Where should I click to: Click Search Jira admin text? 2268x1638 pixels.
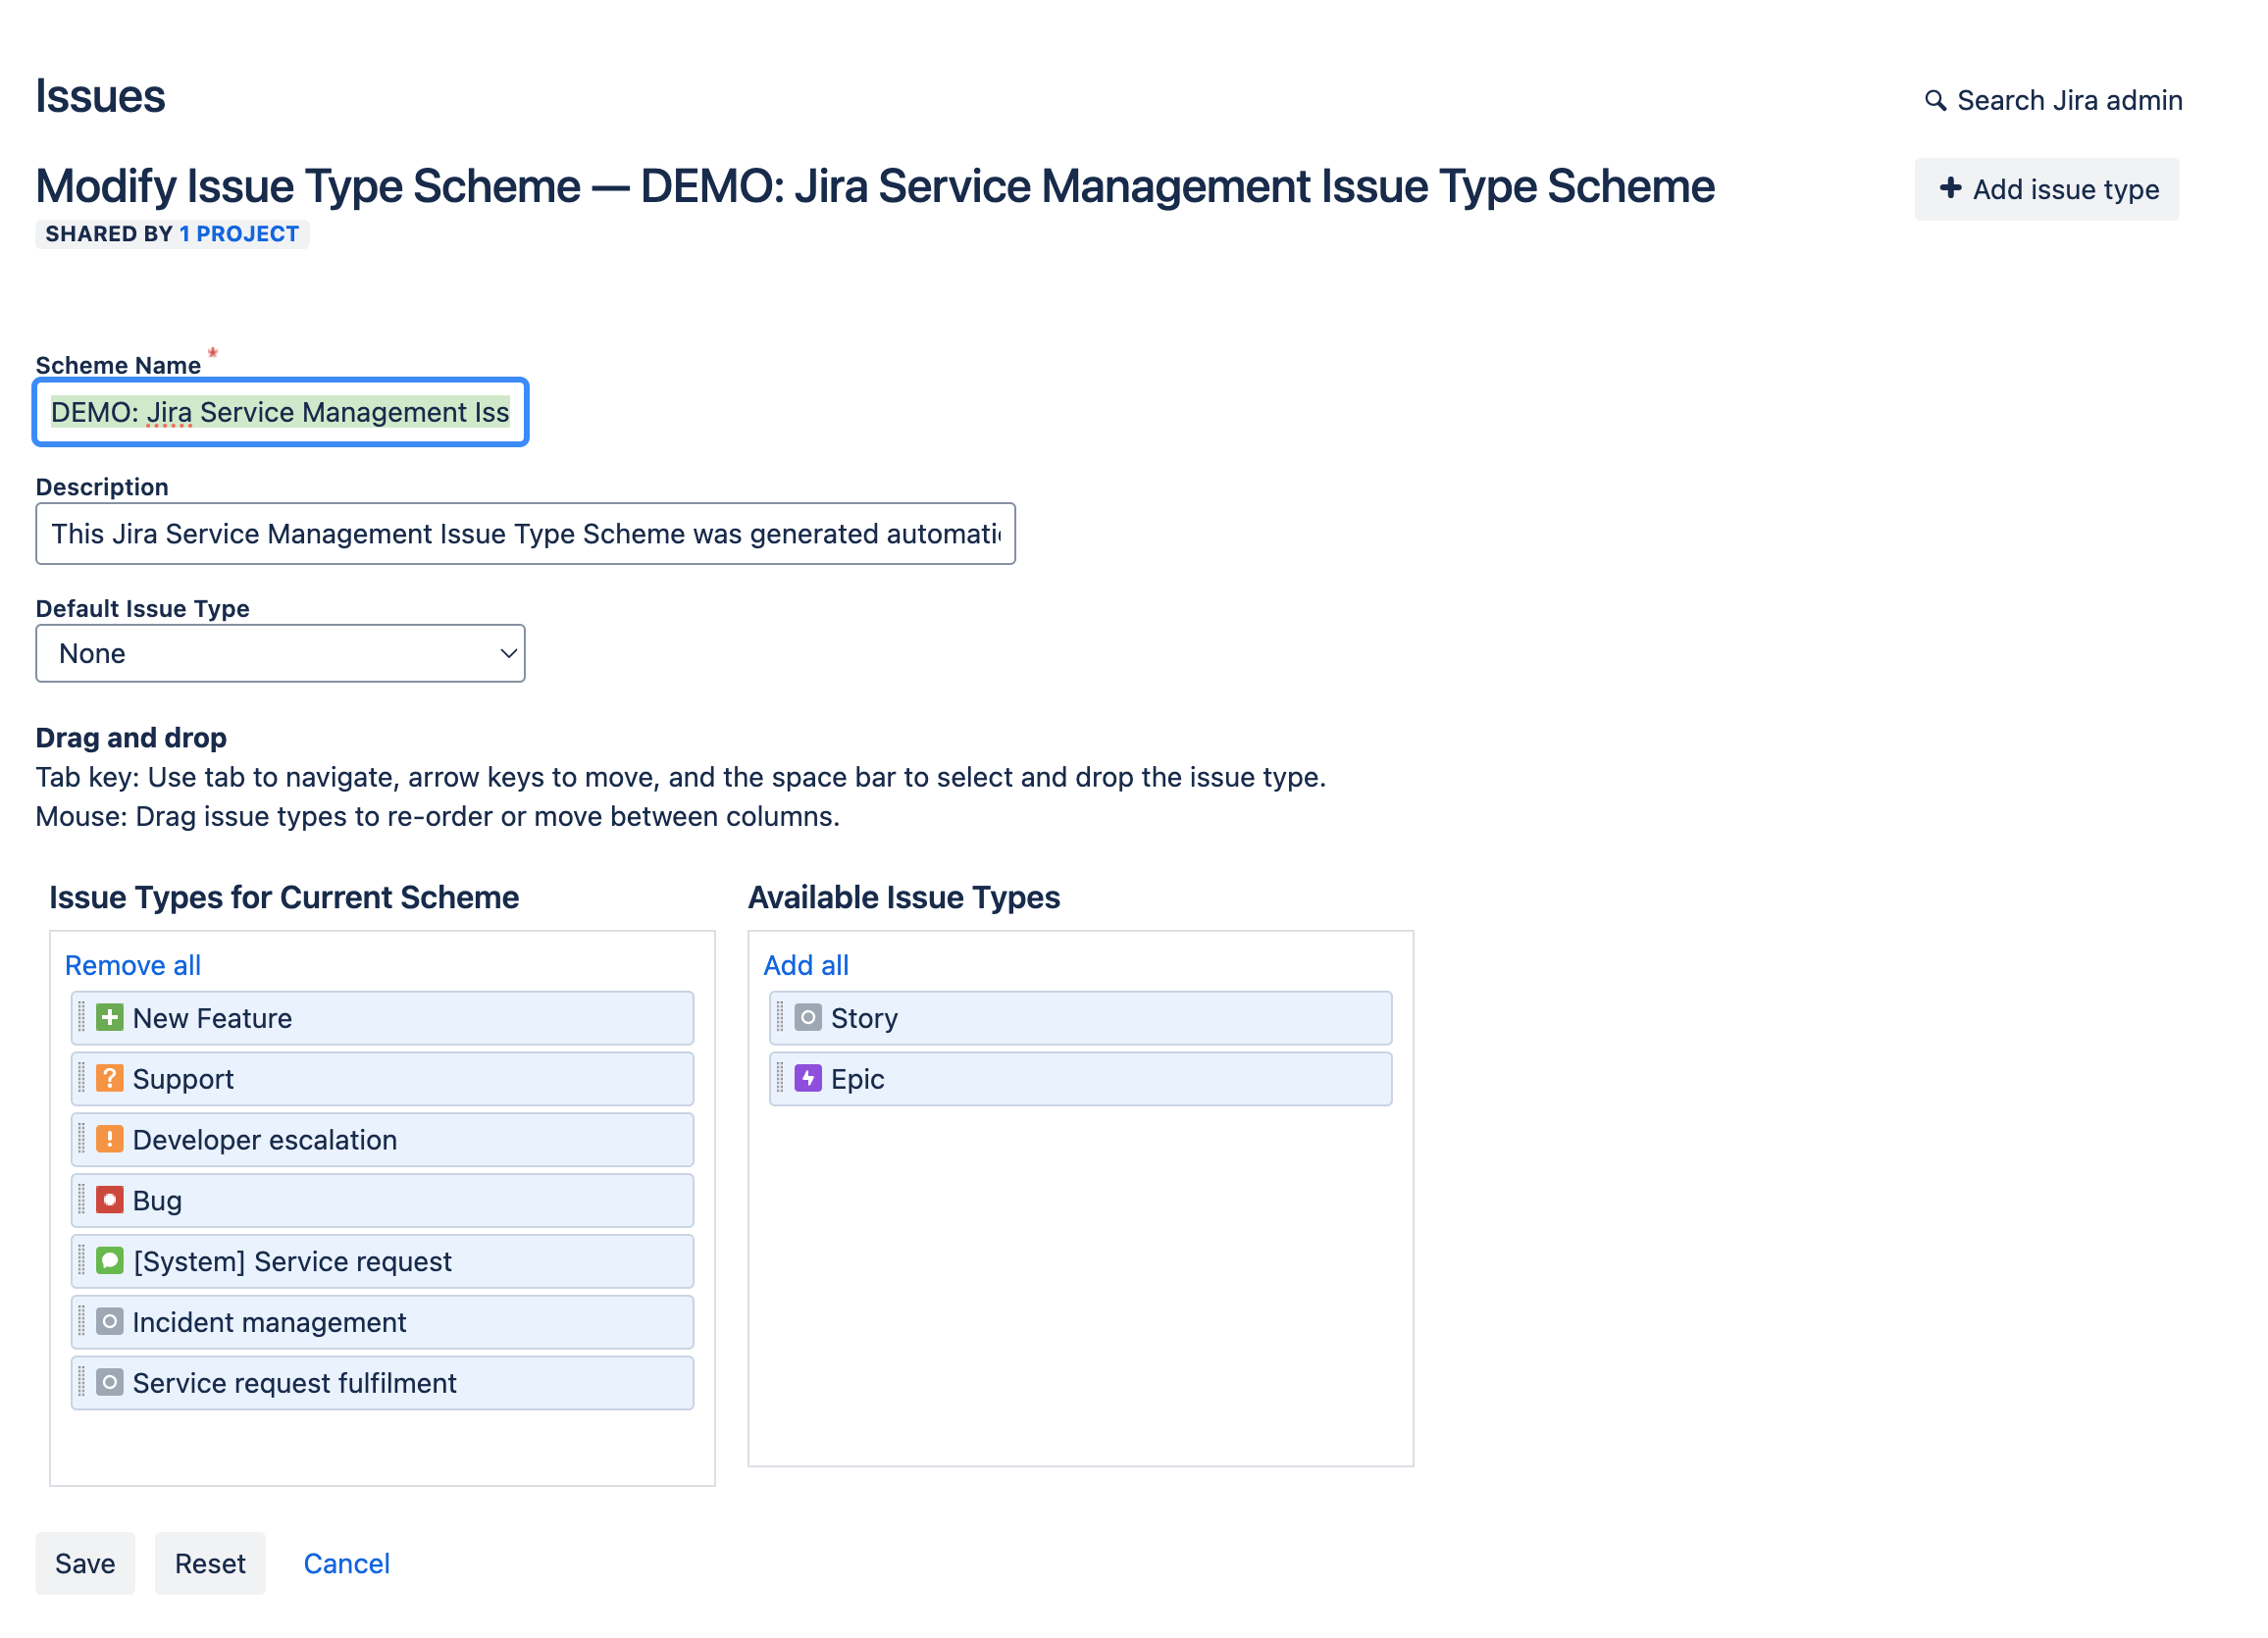pos(2069,100)
